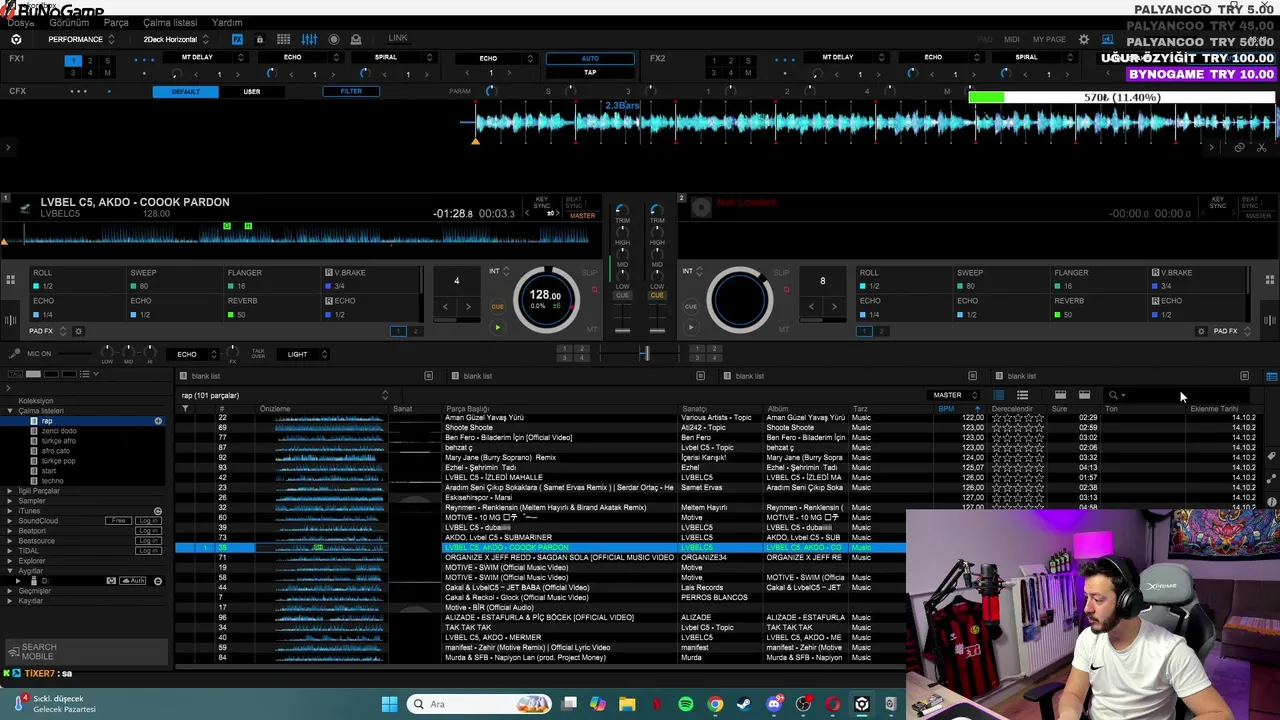This screenshot has height=720, width=1280.
Task: Select the USER CFX bank
Action: click(x=252, y=91)
